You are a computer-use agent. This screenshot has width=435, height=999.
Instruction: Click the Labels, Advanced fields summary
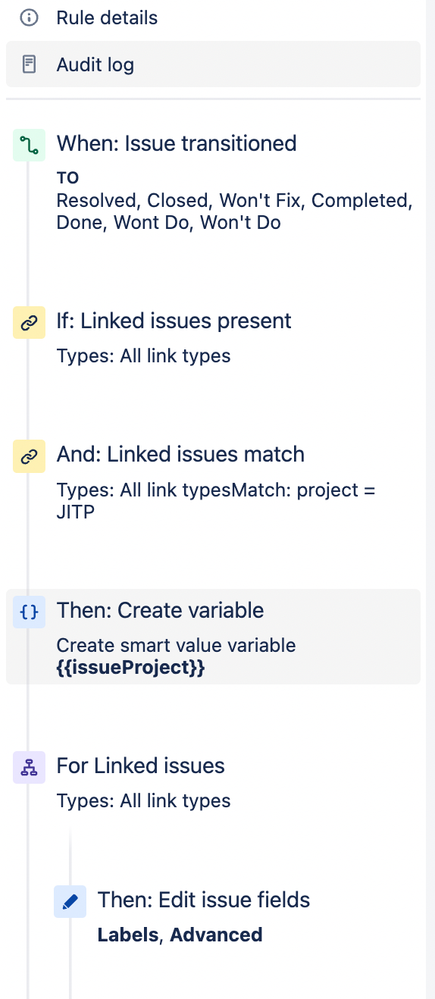coord(180,935)
